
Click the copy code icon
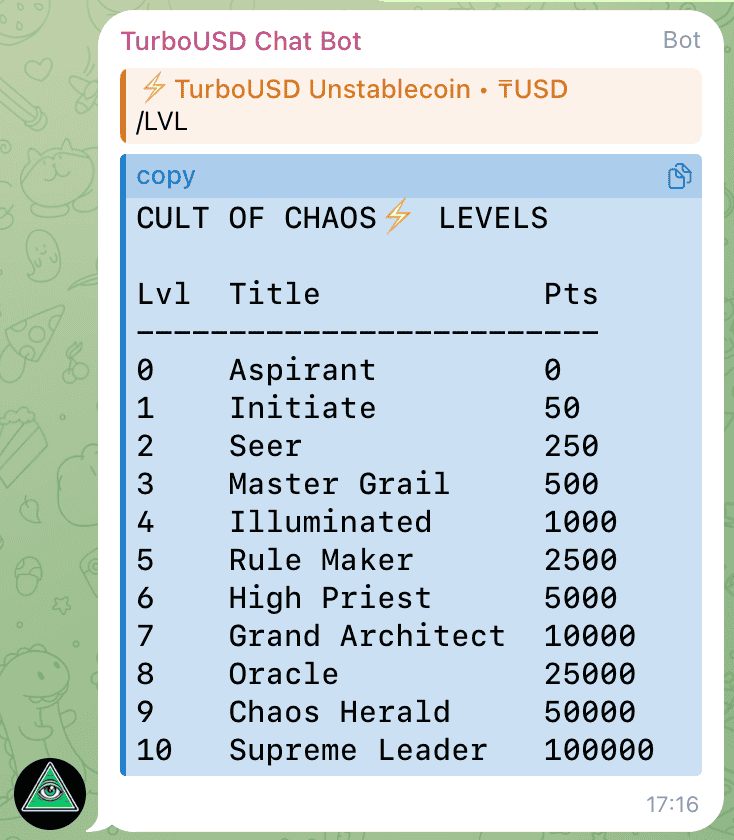click(x=679, y=177)
